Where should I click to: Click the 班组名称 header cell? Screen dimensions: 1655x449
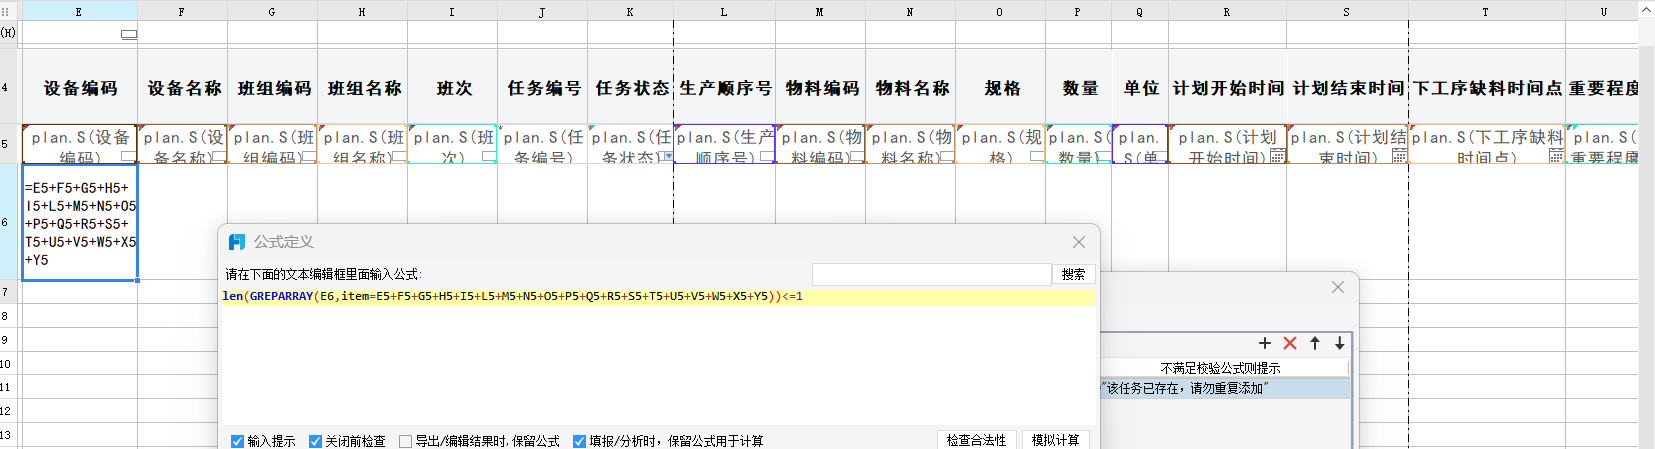363,88
